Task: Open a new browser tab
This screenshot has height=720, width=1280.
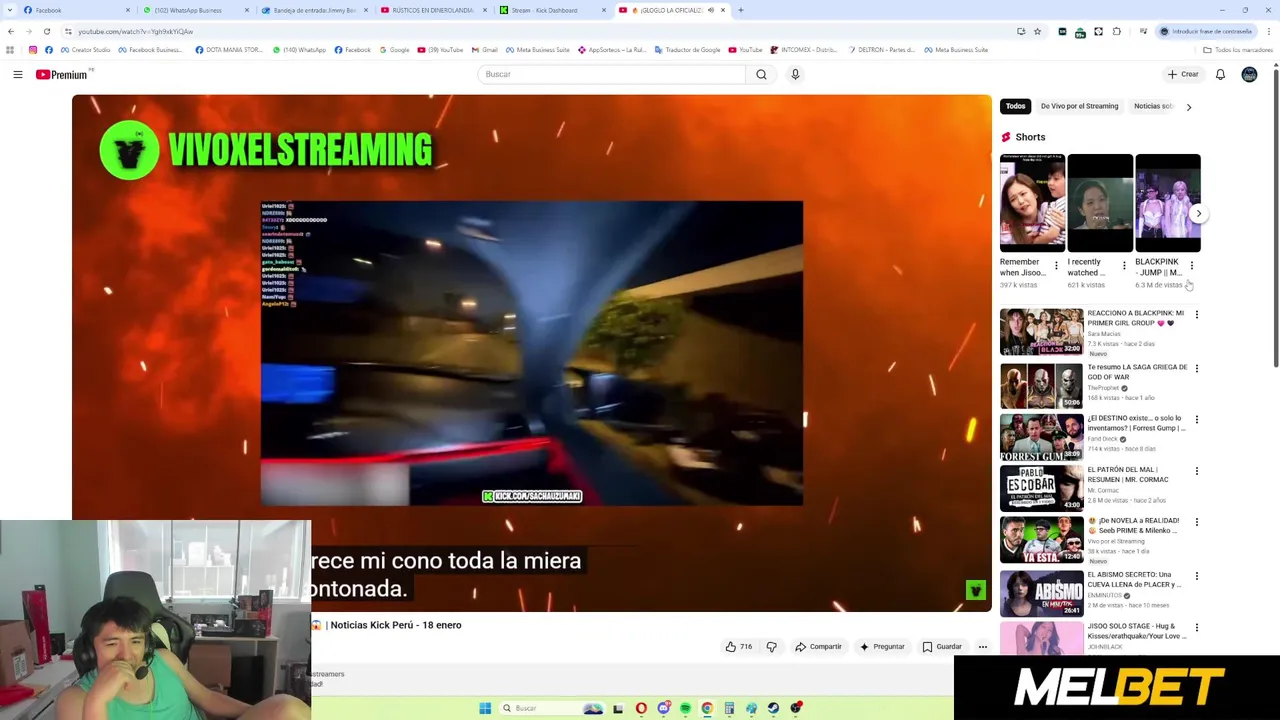Action: click(x=740, y=10)
